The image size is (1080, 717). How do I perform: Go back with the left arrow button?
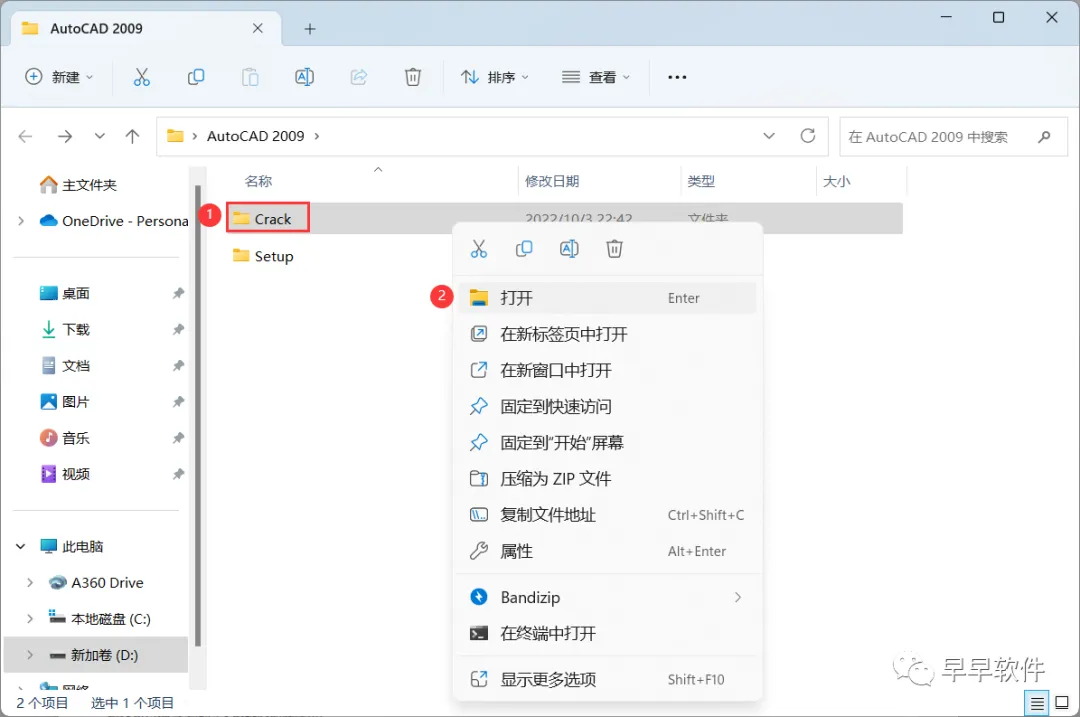point(25,136)
